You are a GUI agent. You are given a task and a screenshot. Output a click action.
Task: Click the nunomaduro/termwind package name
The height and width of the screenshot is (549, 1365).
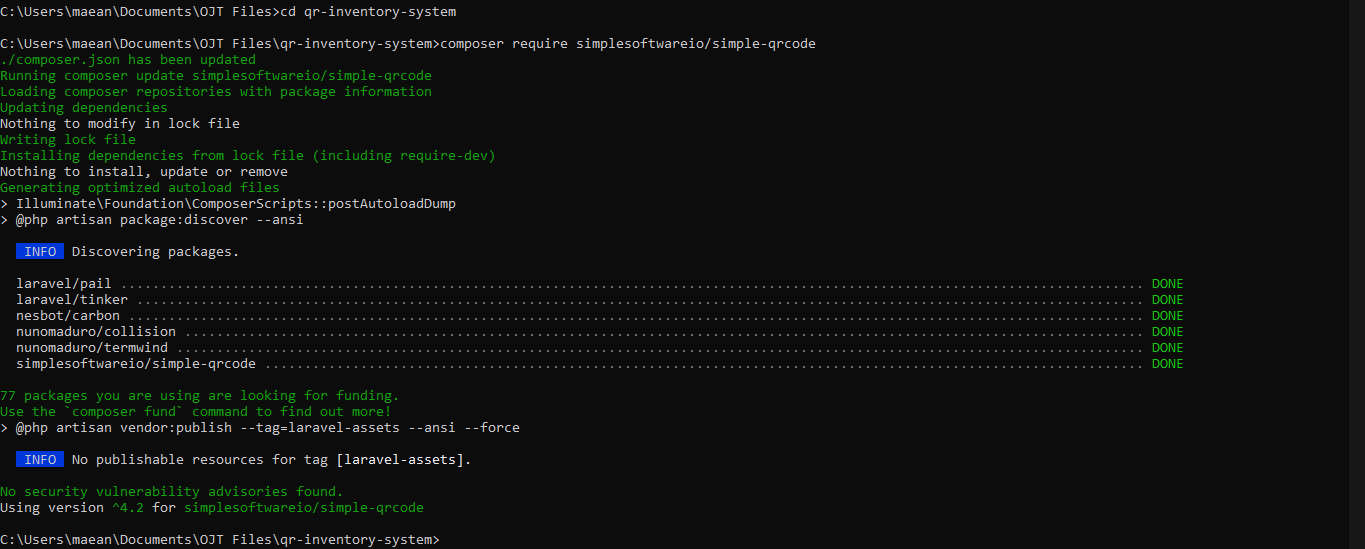pos(92,347)
